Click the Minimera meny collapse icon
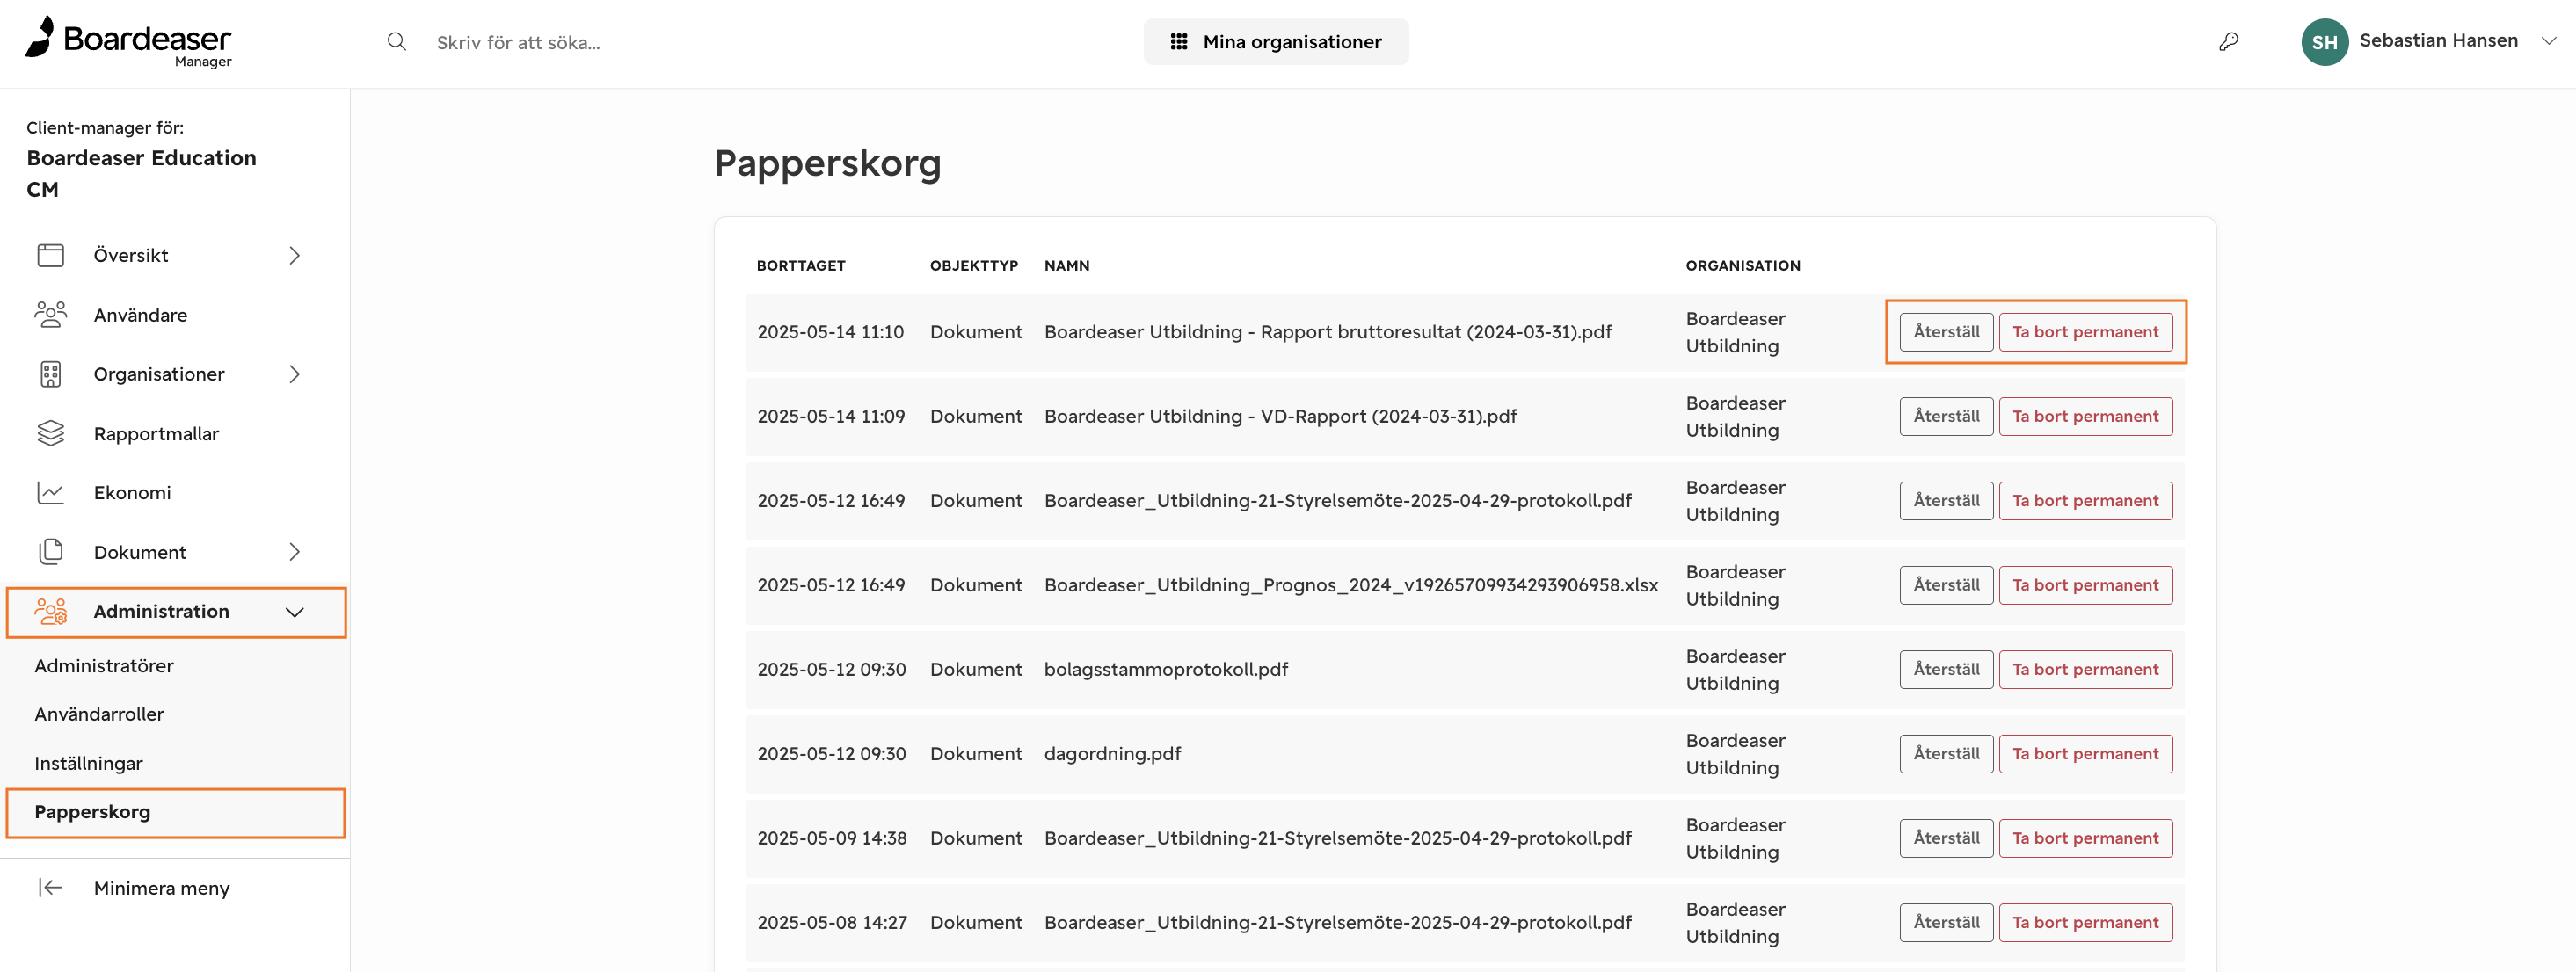The height and width of the screenshot is (972, 2576). coord(51,887)
